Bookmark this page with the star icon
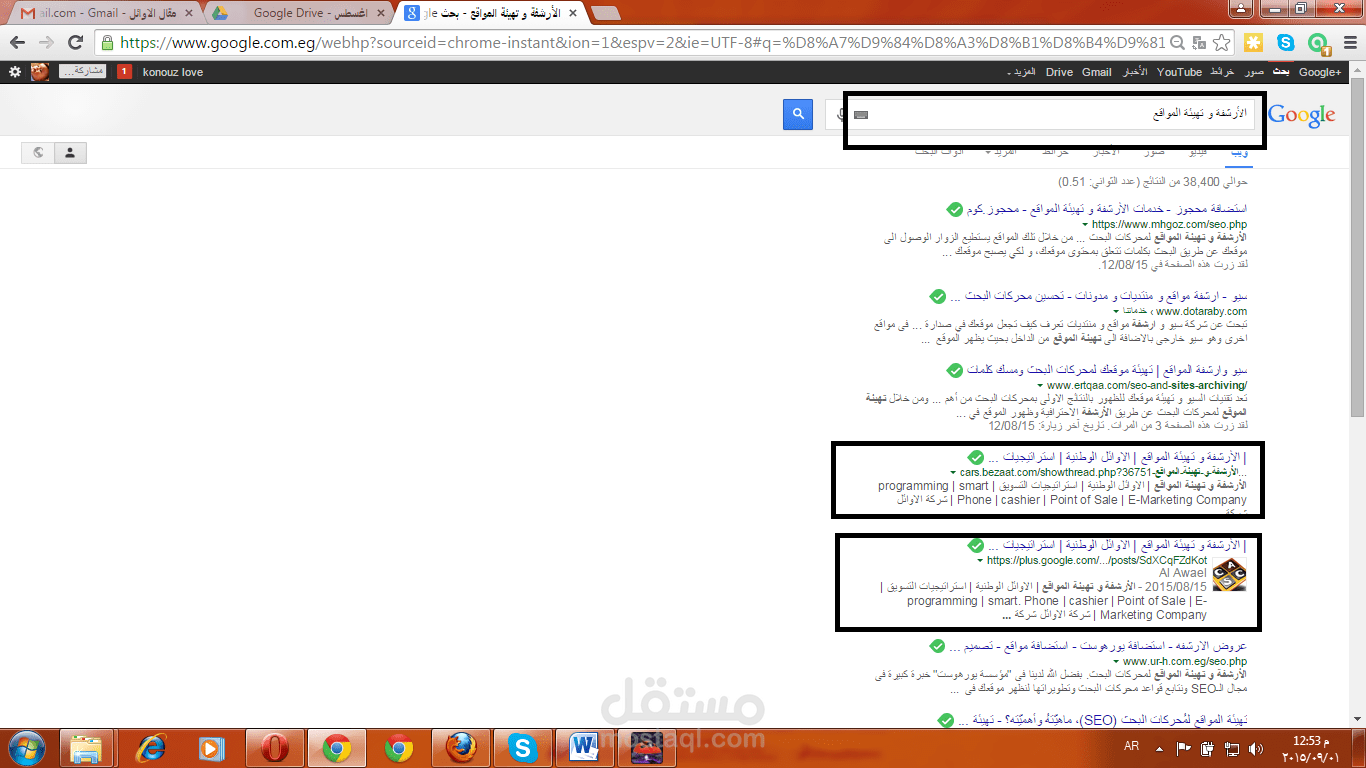The height and width of the screenshot is (768, 1366). point(1221,43)
